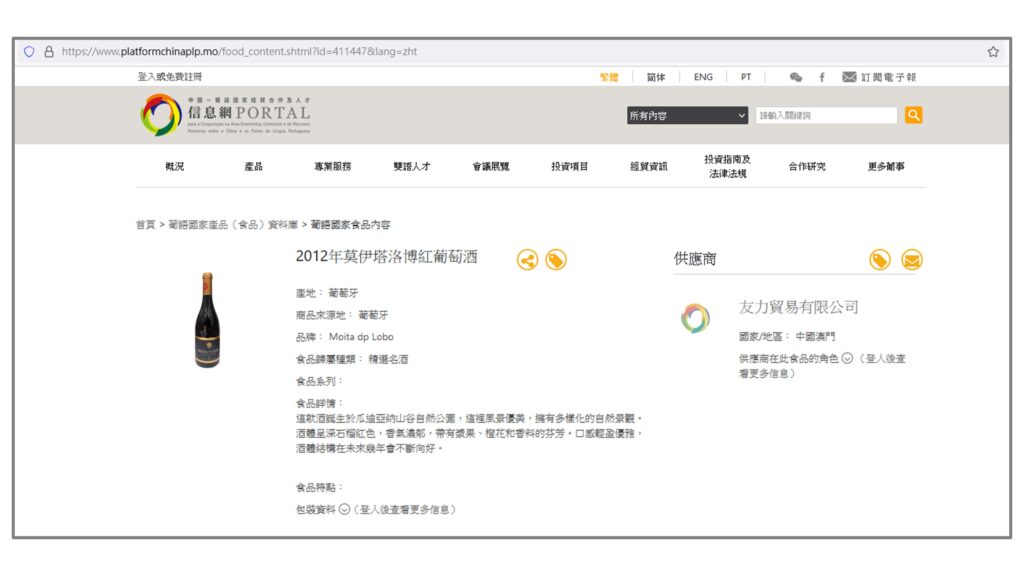Click the share icon beside the wine title
Screen dimensions: 1024x576
(527, 260)
